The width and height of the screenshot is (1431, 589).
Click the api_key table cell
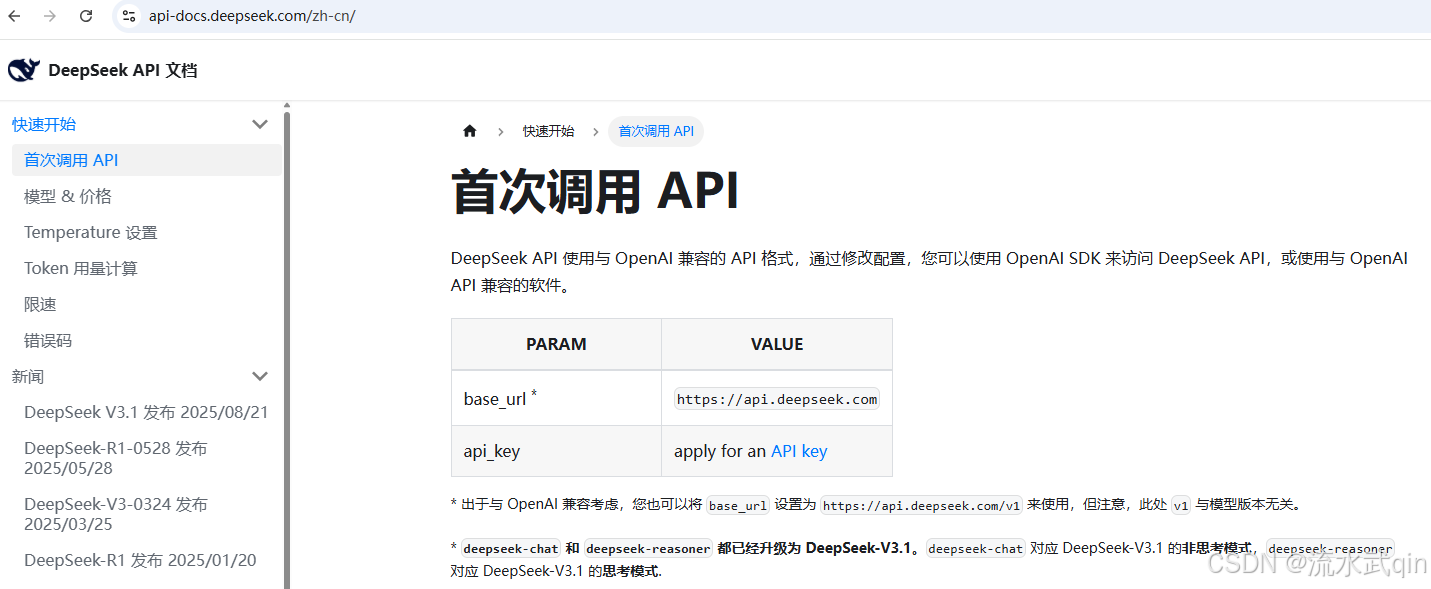557,451
